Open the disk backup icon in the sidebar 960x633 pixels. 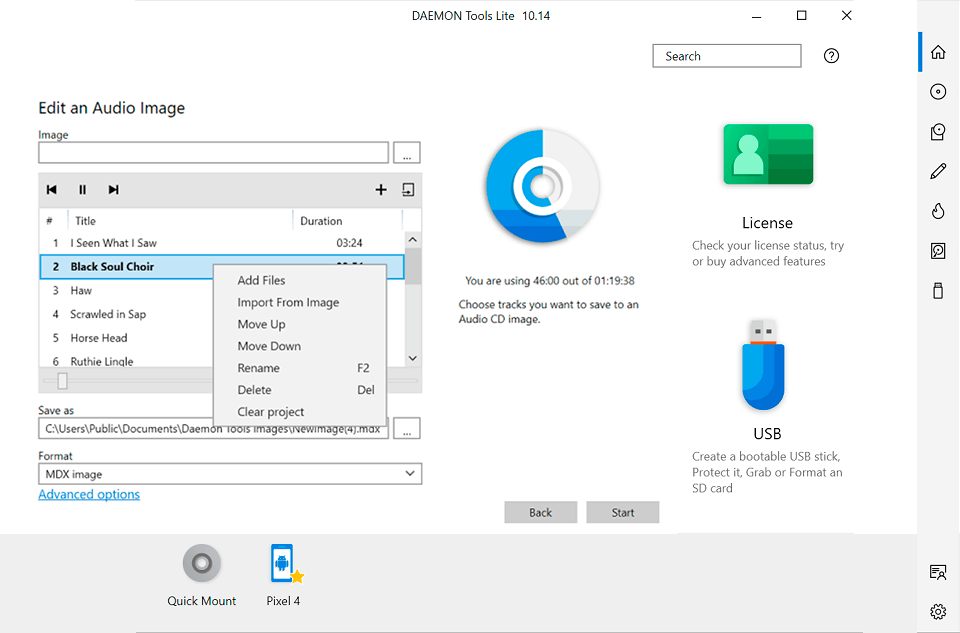click(x=937, y=250)
